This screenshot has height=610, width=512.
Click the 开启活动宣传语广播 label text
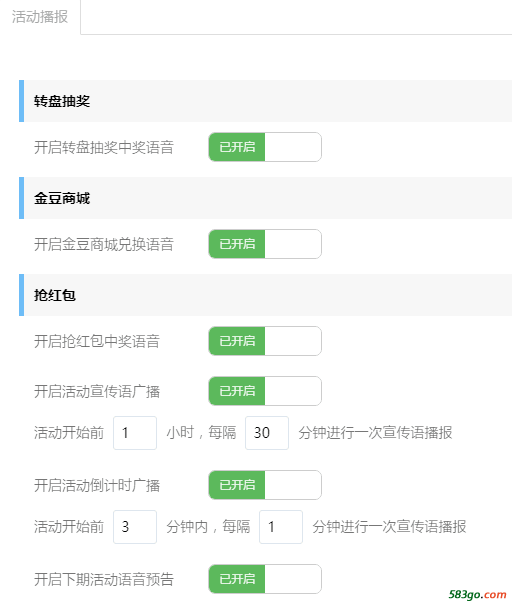(97, 391)
